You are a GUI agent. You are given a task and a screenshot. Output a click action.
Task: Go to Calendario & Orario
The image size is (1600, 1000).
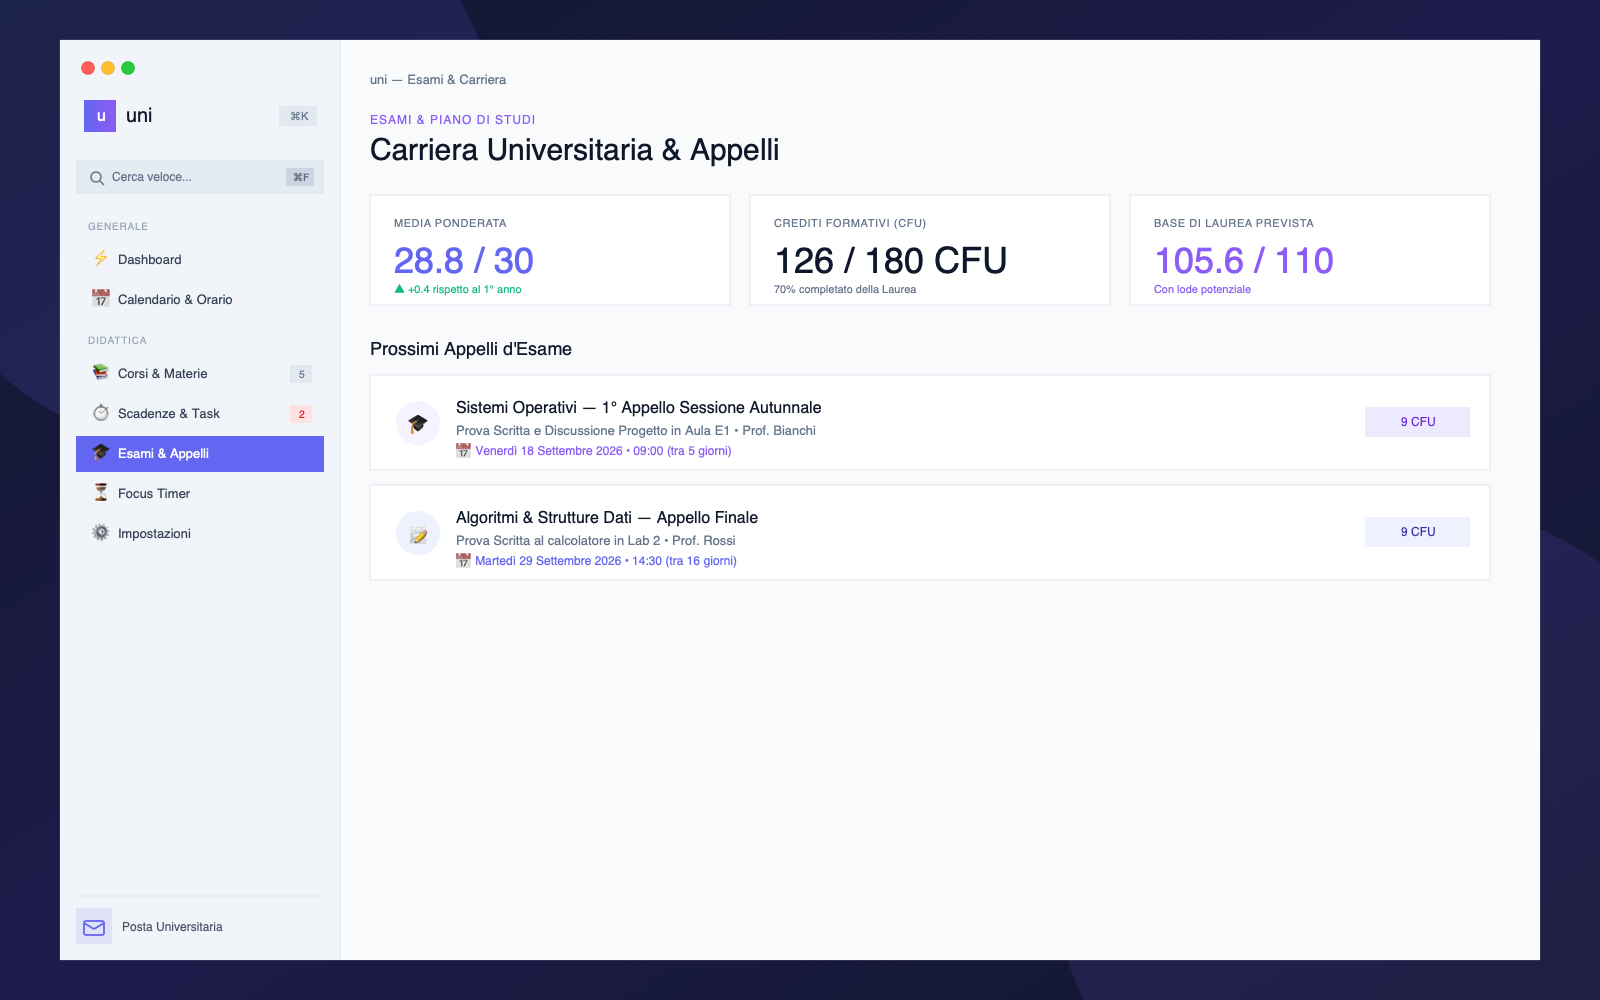200,299
